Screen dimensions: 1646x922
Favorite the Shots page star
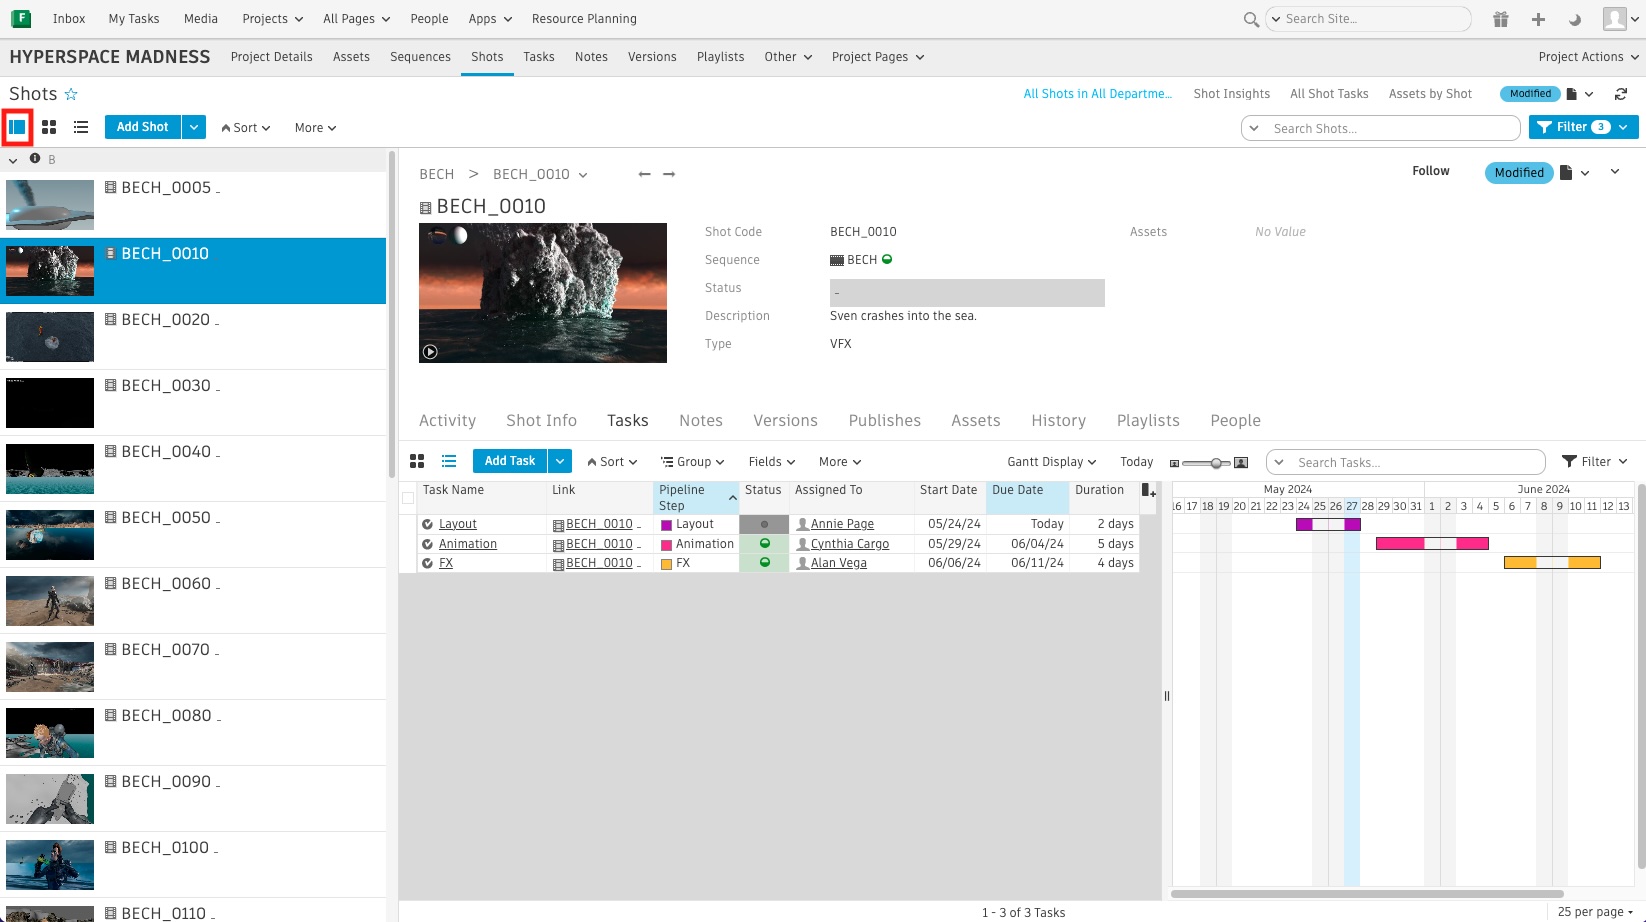pos(71,94)
